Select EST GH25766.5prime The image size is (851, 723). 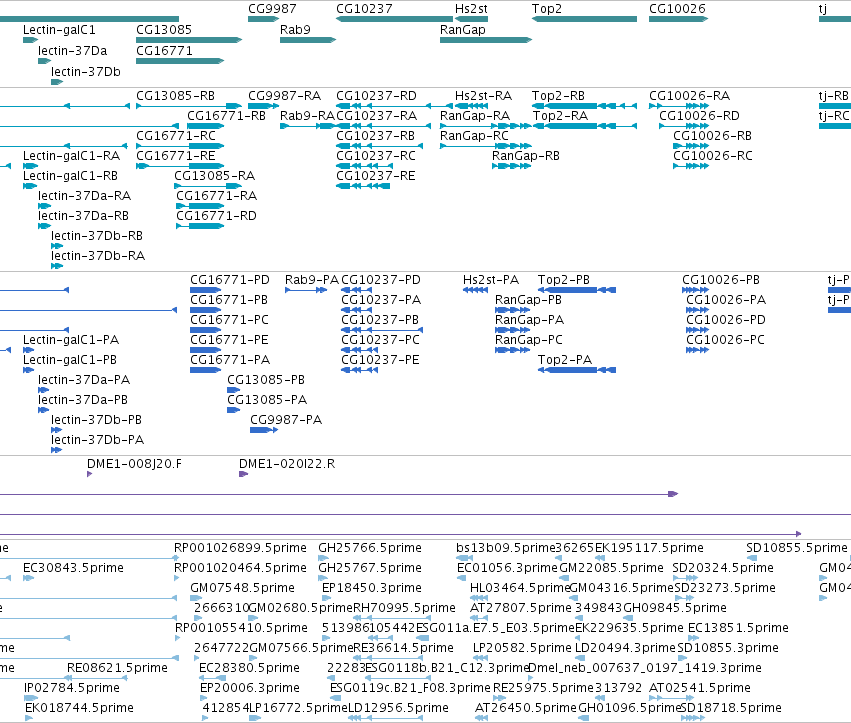[x=370, y=548]
